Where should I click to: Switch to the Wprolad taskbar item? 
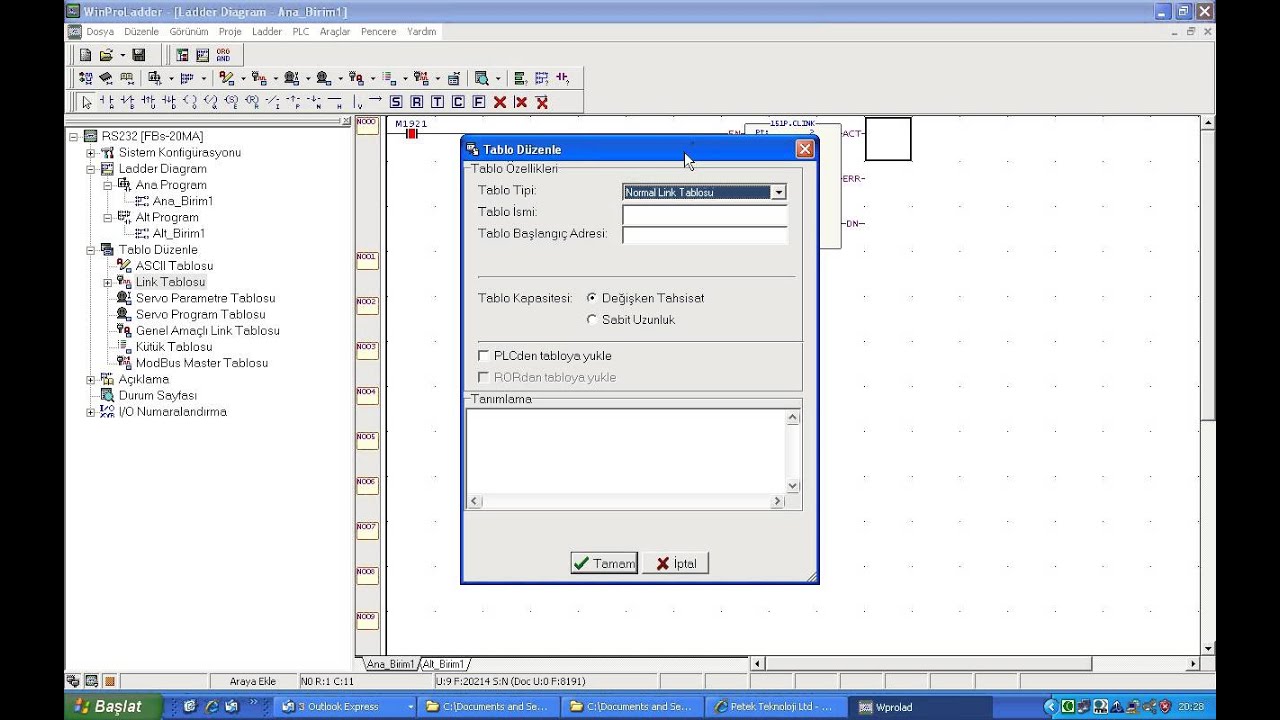920,706
